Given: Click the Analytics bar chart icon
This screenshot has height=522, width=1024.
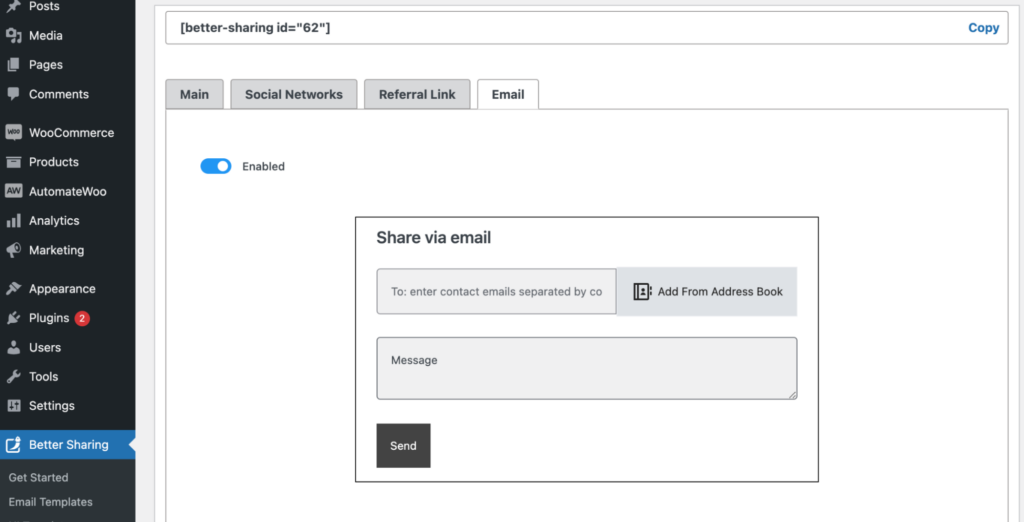Looking at the screenshot, I should [x=14, y=221].
